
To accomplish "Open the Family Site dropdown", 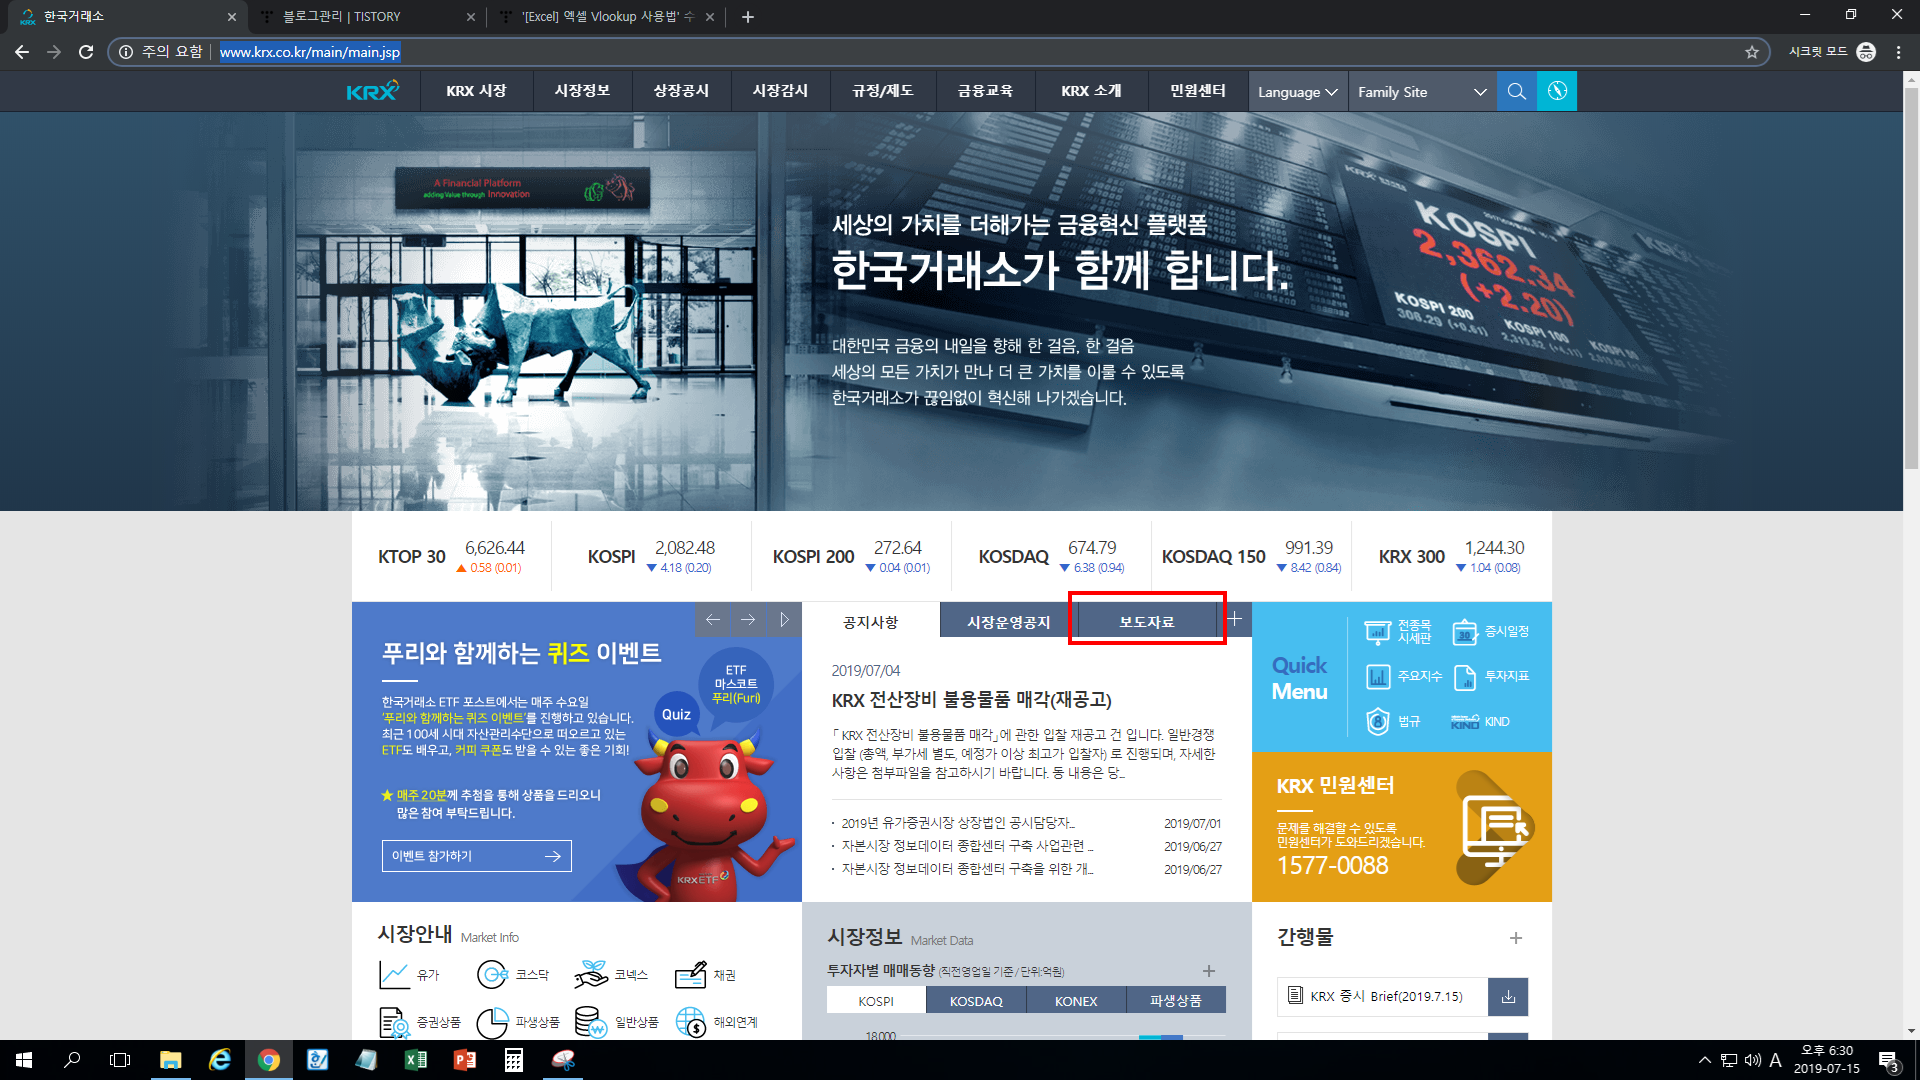I will pyautogui.click(x=1421, y=92).
